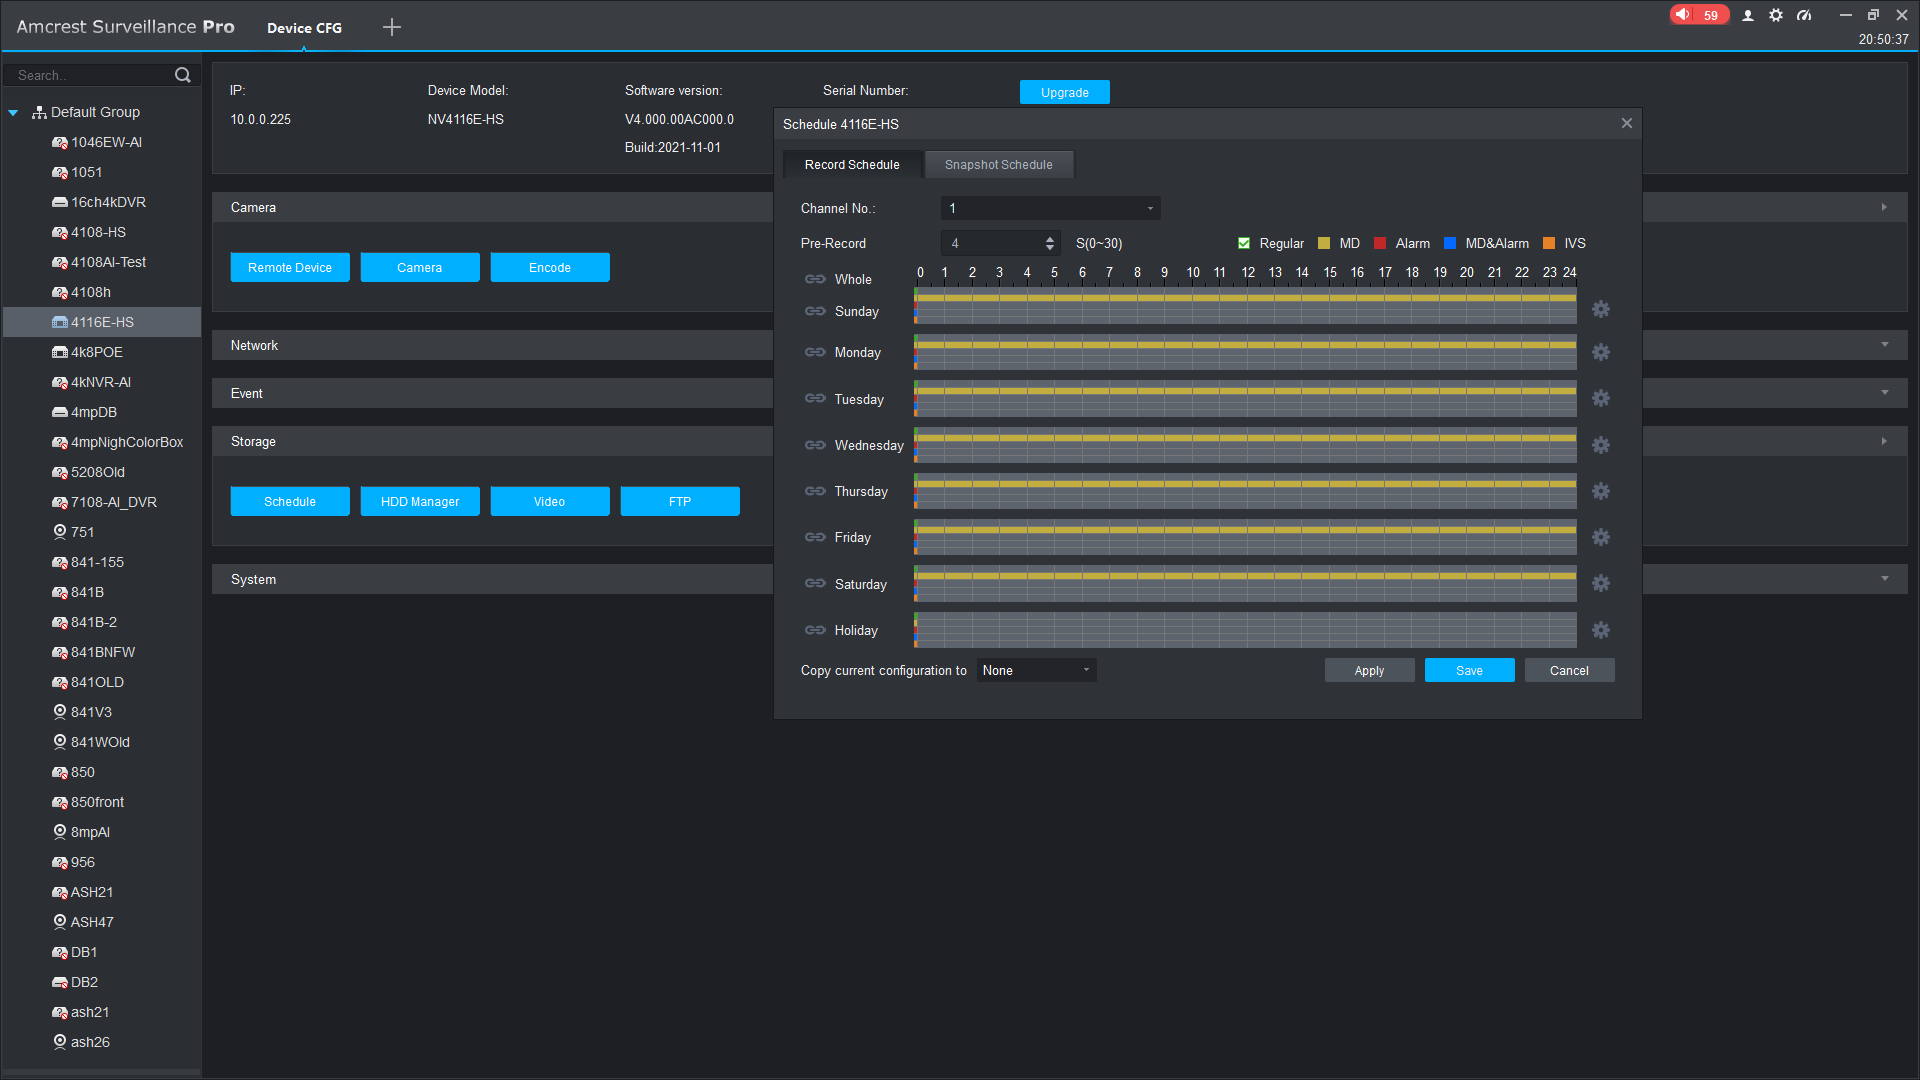Open Monday schedule gear settings
1920x1080 pixels.
point(1601,352)
